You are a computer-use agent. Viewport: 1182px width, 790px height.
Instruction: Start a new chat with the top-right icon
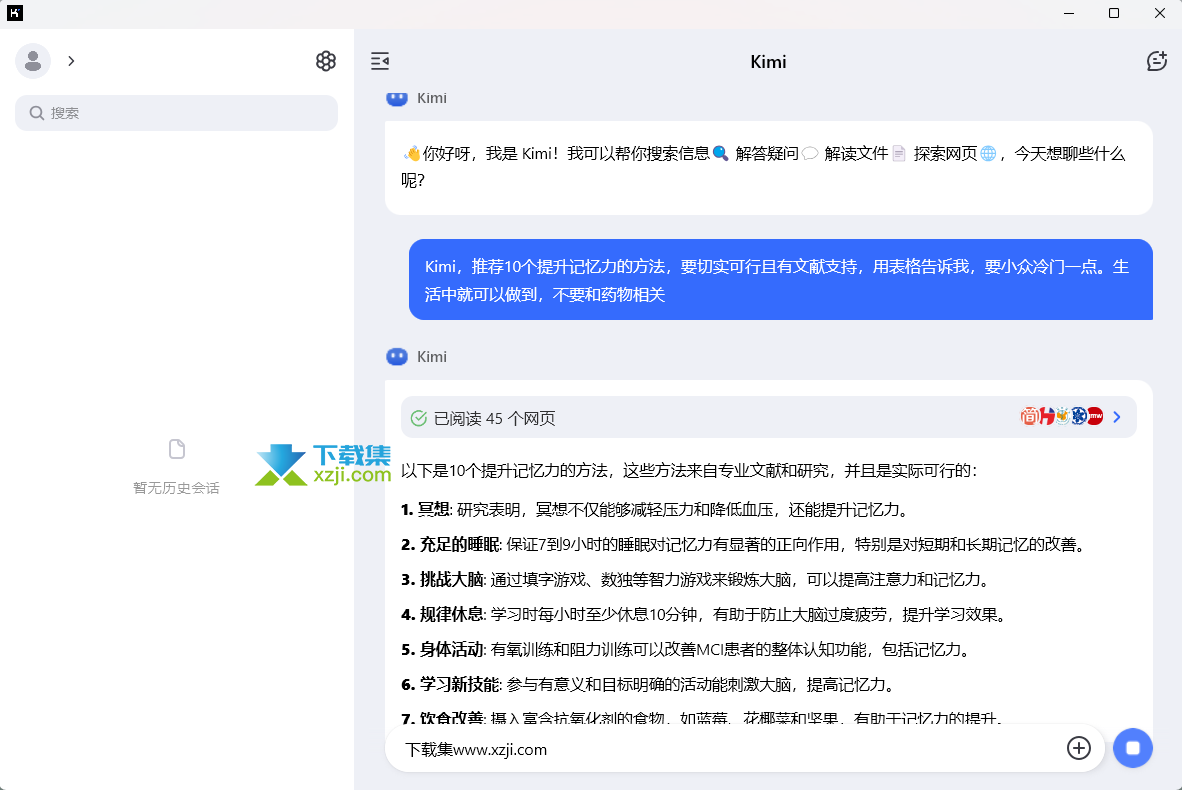click(x=1156, y=61)
